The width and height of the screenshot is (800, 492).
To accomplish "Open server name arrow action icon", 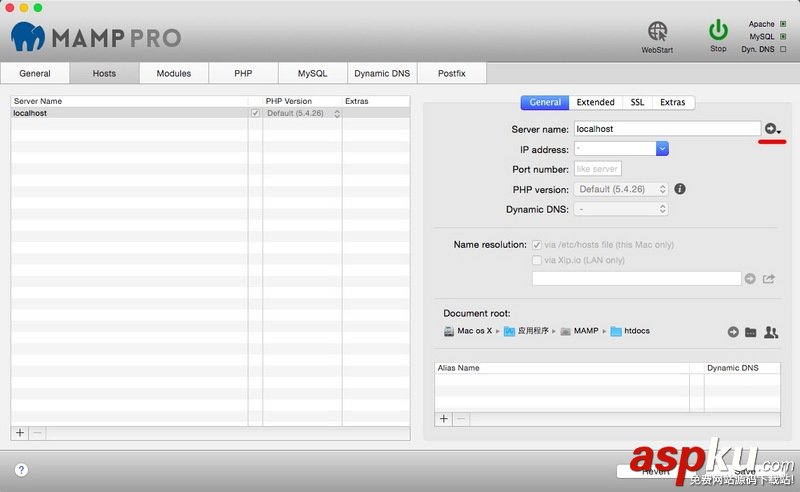I will coord(771,129).
